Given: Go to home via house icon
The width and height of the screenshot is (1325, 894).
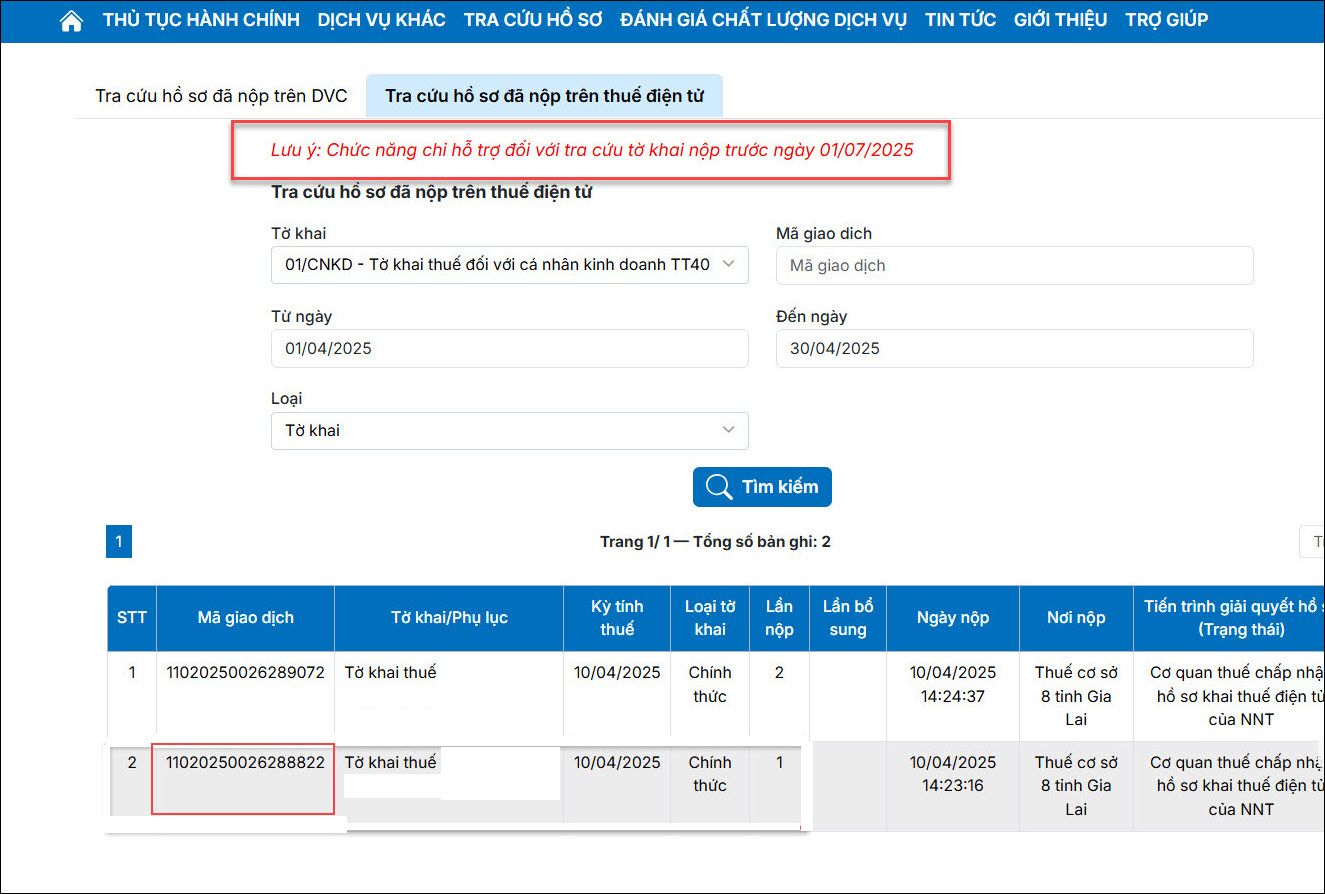Looking at the screenshot, I should click(71, 21).
